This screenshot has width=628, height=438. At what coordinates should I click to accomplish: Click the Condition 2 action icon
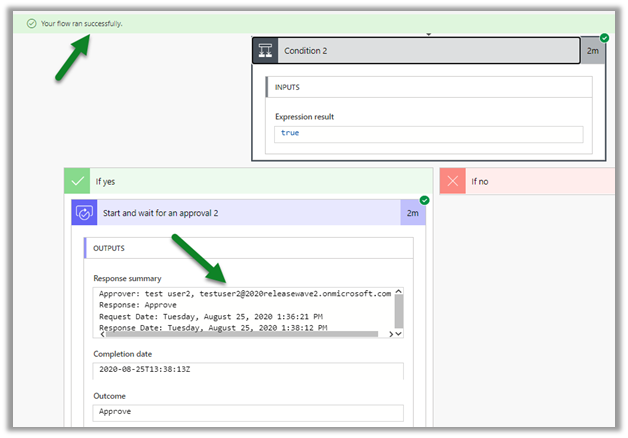coord(265,51)
